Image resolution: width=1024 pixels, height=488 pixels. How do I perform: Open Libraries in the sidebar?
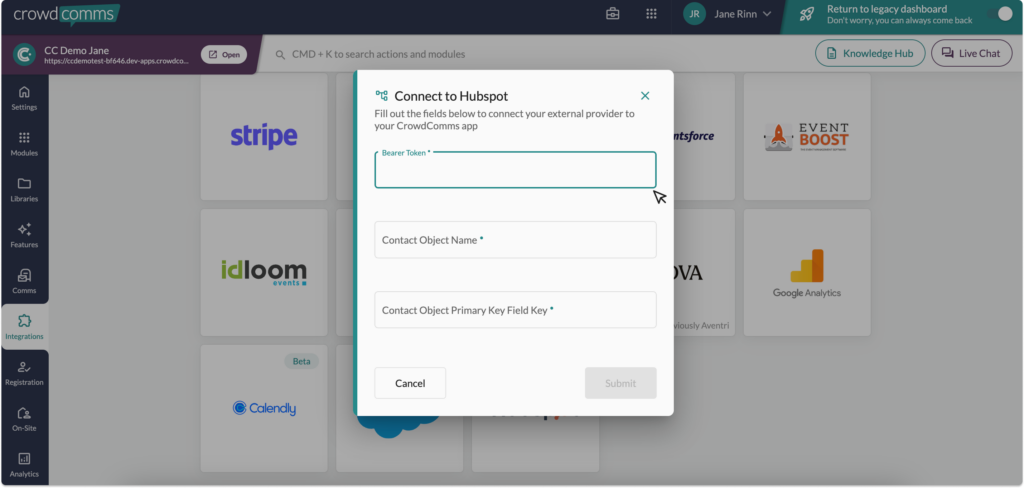coord(24,190)
